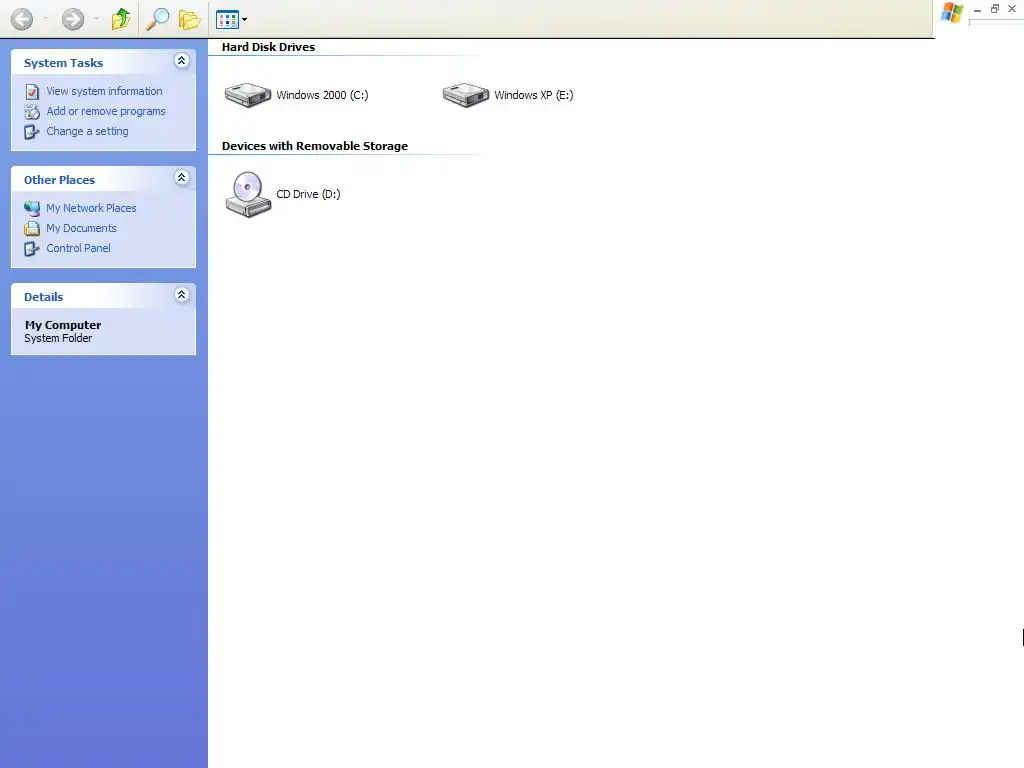The width and height of the screenshot is (1024, 768).
Task: Minimize the window
Action: tap(977, 9)
